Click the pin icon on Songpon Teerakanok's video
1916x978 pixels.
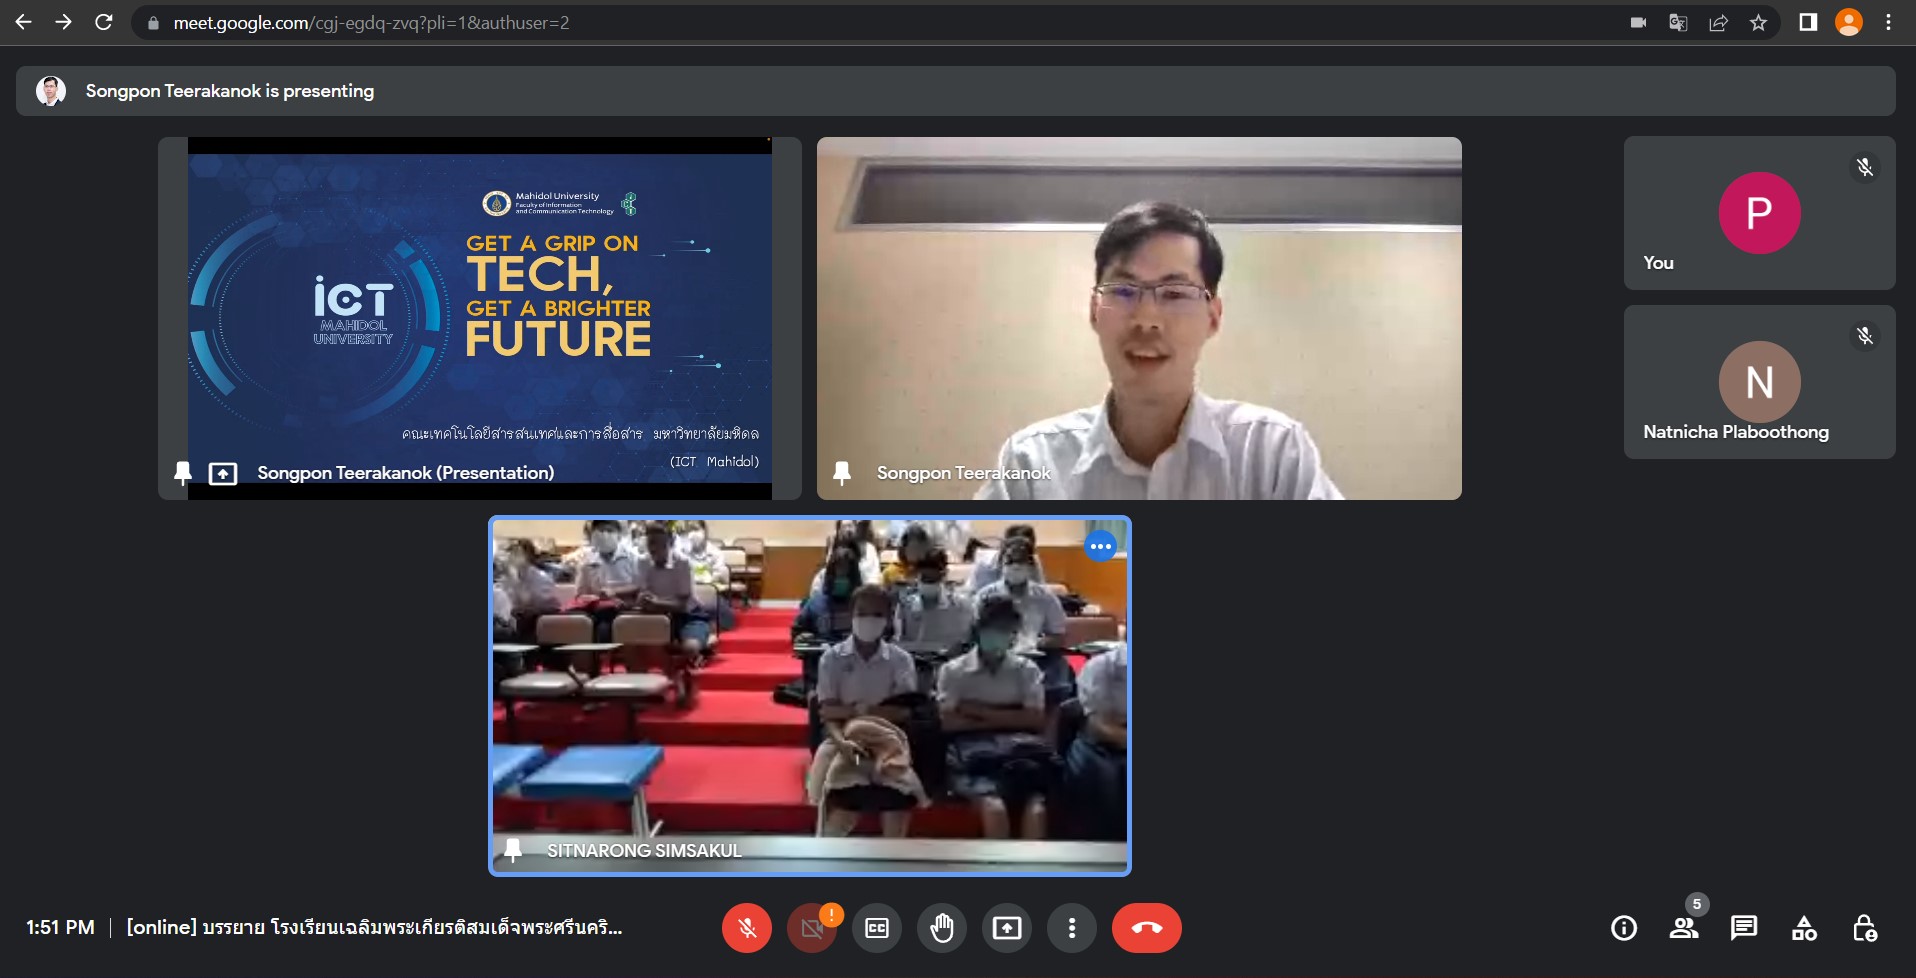pos(842,473)
